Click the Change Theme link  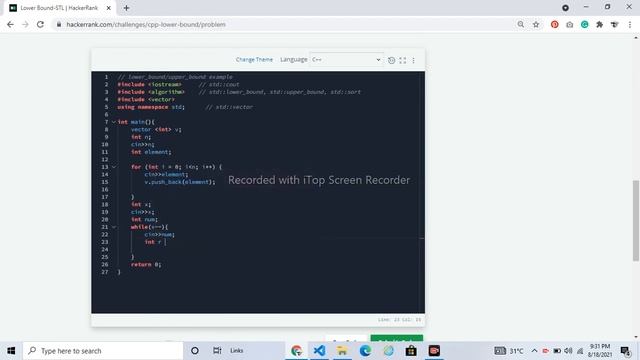[x=254, y=60]
